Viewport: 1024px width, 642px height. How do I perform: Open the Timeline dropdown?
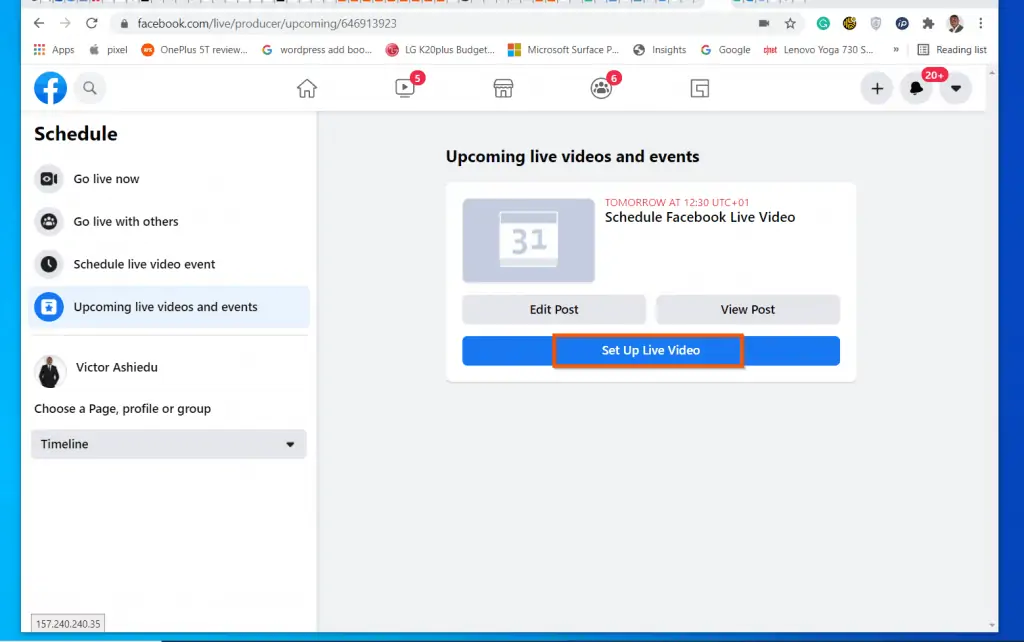click(x=168, y=444)
